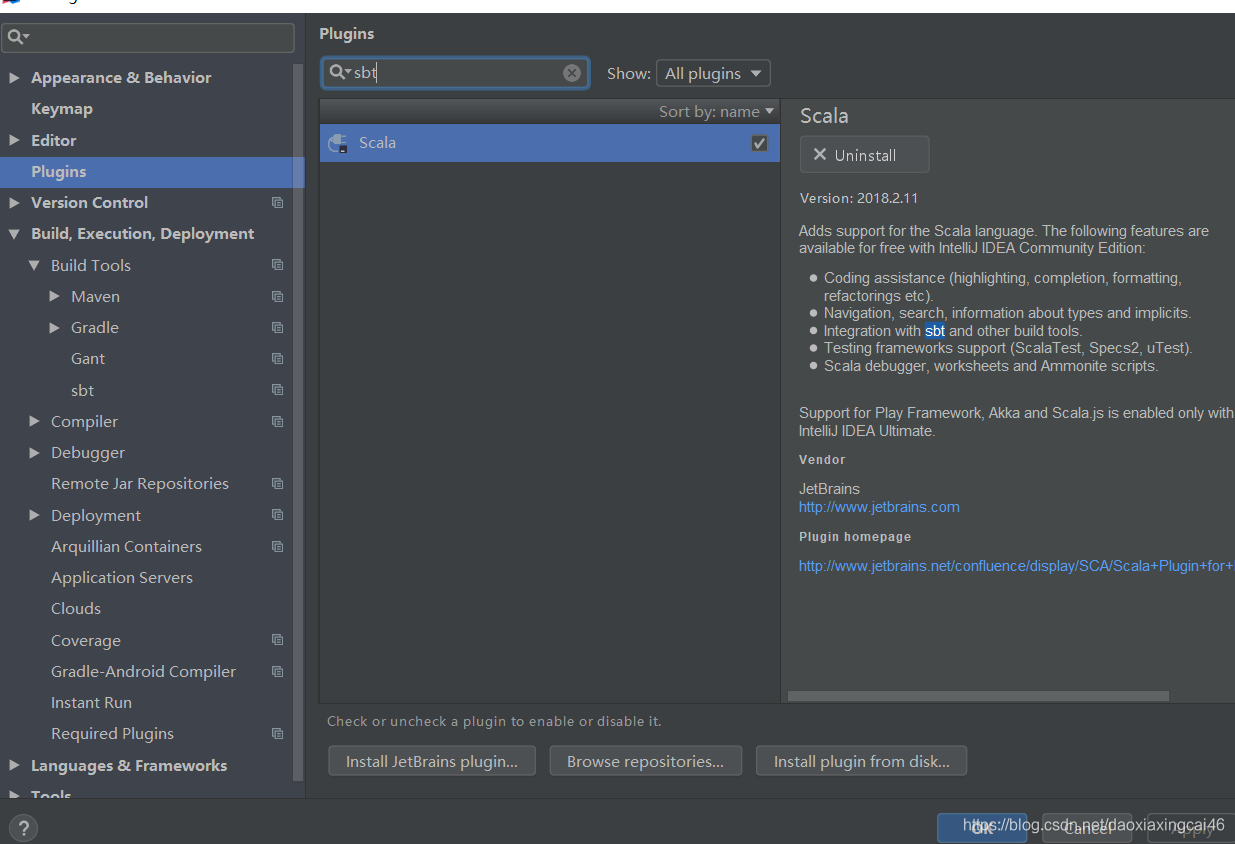The height and width of the screenshot is (844, 1235).
Task: Click project-level icon beside sbt
Action: pyautogui.click(x=277, y=390)
